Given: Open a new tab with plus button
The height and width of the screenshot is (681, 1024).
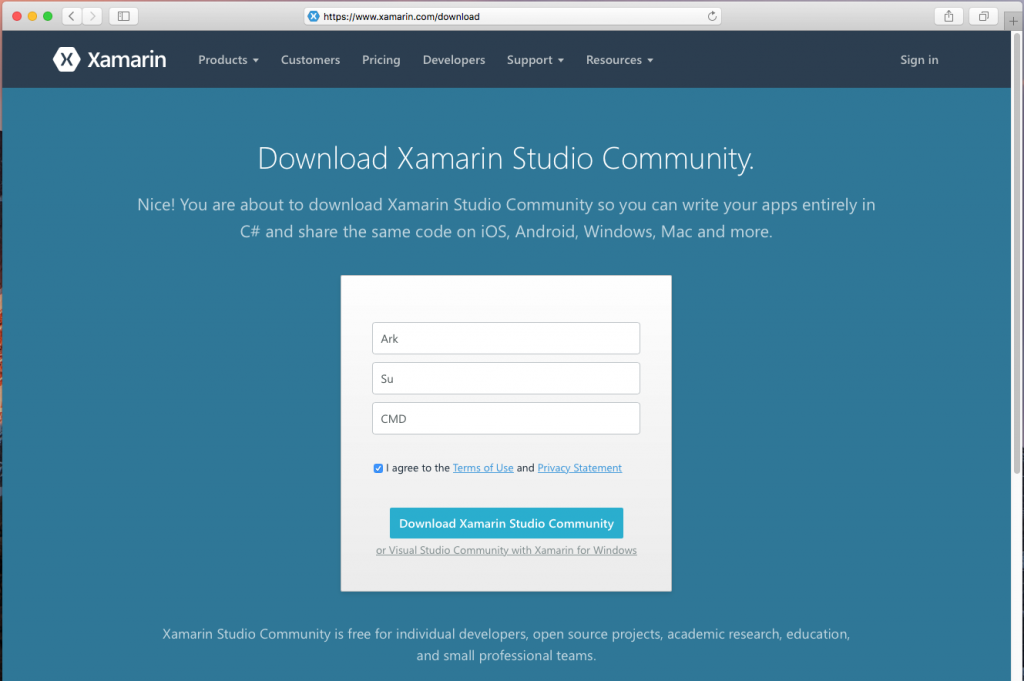Looking at the screenshot, I should pyautogui.click(x=1013, y=20).
